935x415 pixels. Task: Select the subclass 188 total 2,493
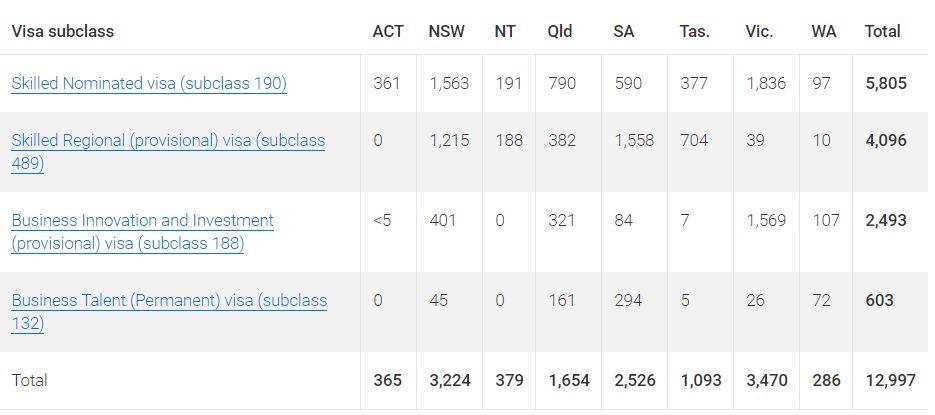(886, 220)
